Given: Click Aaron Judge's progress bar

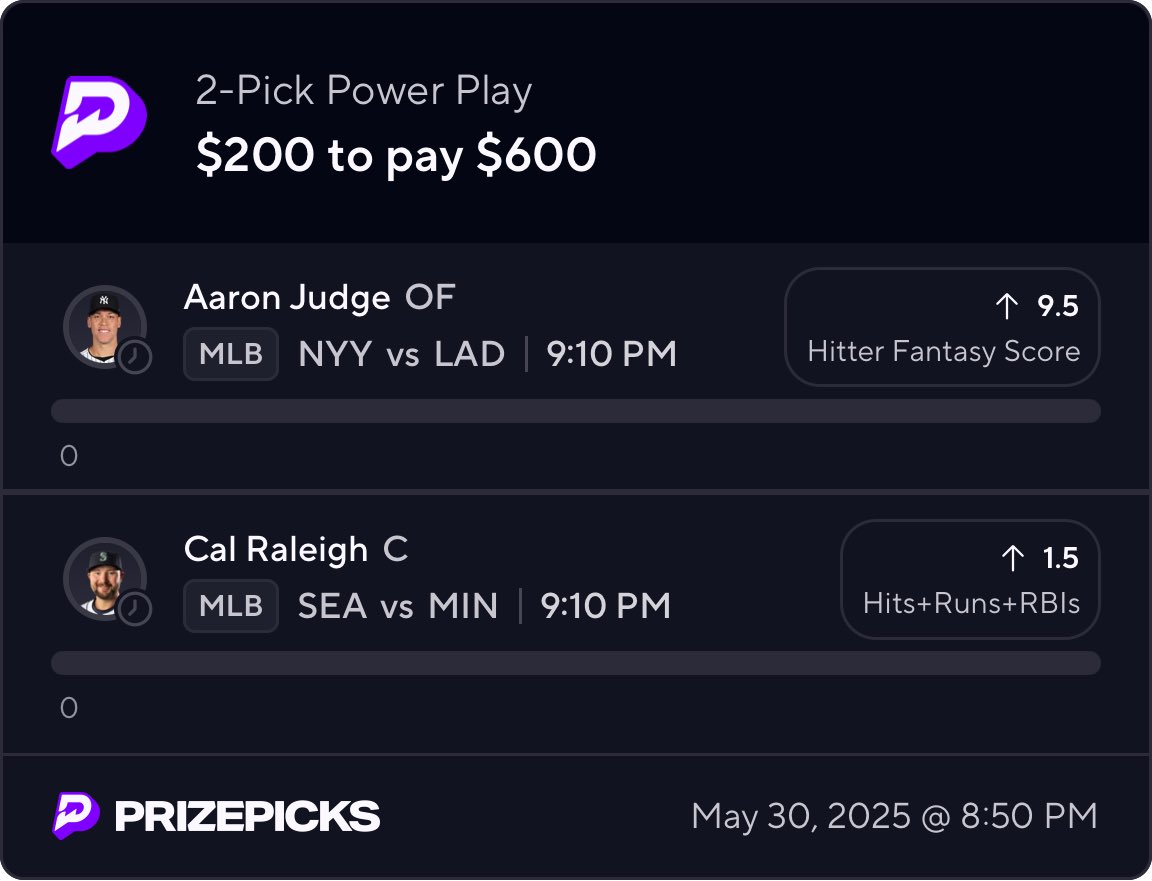Looking at the screenshot, I should coord(576,411).
